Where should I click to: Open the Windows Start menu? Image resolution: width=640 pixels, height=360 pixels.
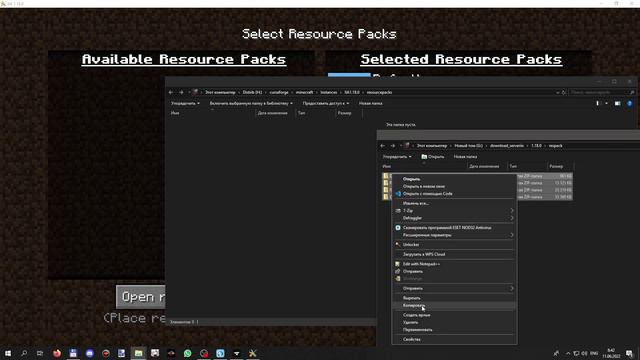tap(8, 353)
